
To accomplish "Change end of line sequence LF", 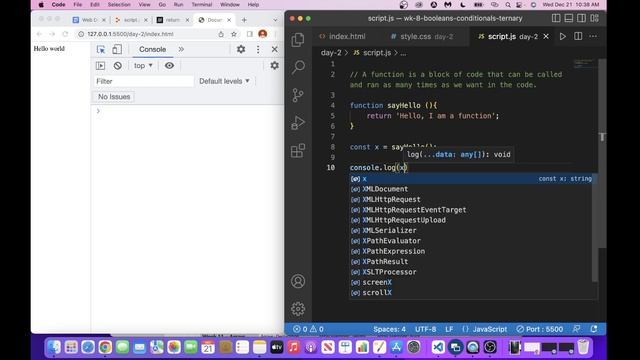I will pyautogui.click(x=449, y=329).
